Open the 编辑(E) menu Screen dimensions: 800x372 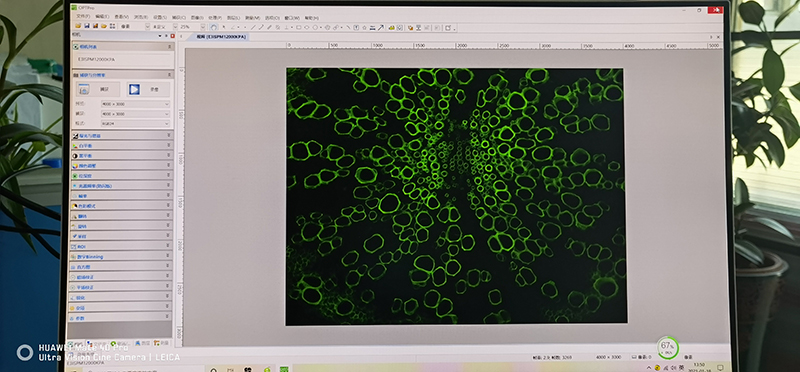click(103, 17)
